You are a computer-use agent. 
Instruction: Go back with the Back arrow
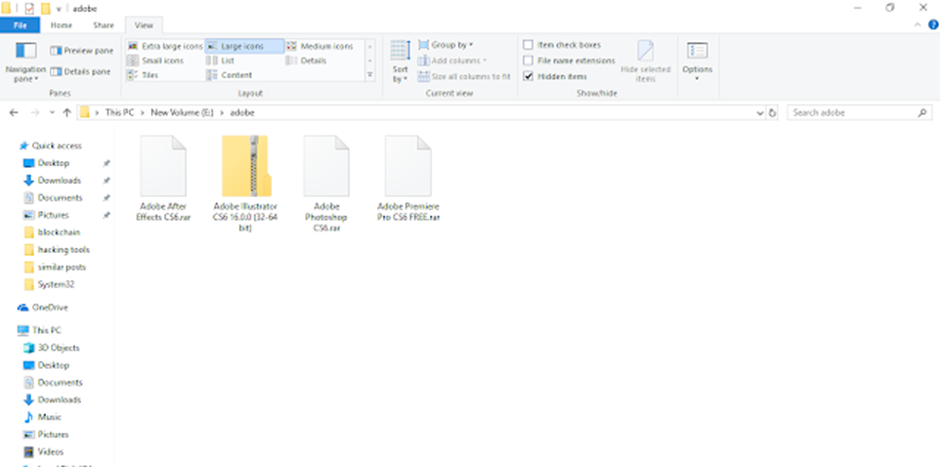14,113
